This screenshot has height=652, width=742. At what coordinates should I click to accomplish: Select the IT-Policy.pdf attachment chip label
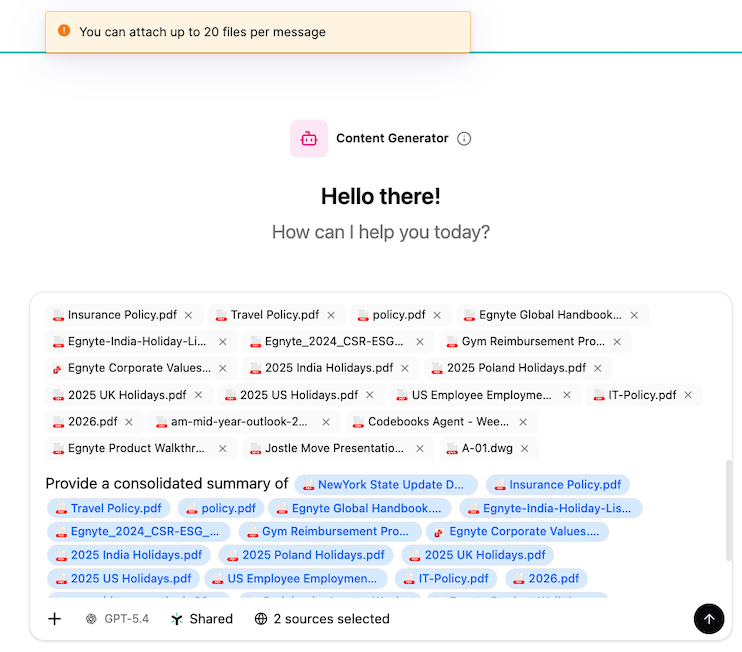pos(642,395)
